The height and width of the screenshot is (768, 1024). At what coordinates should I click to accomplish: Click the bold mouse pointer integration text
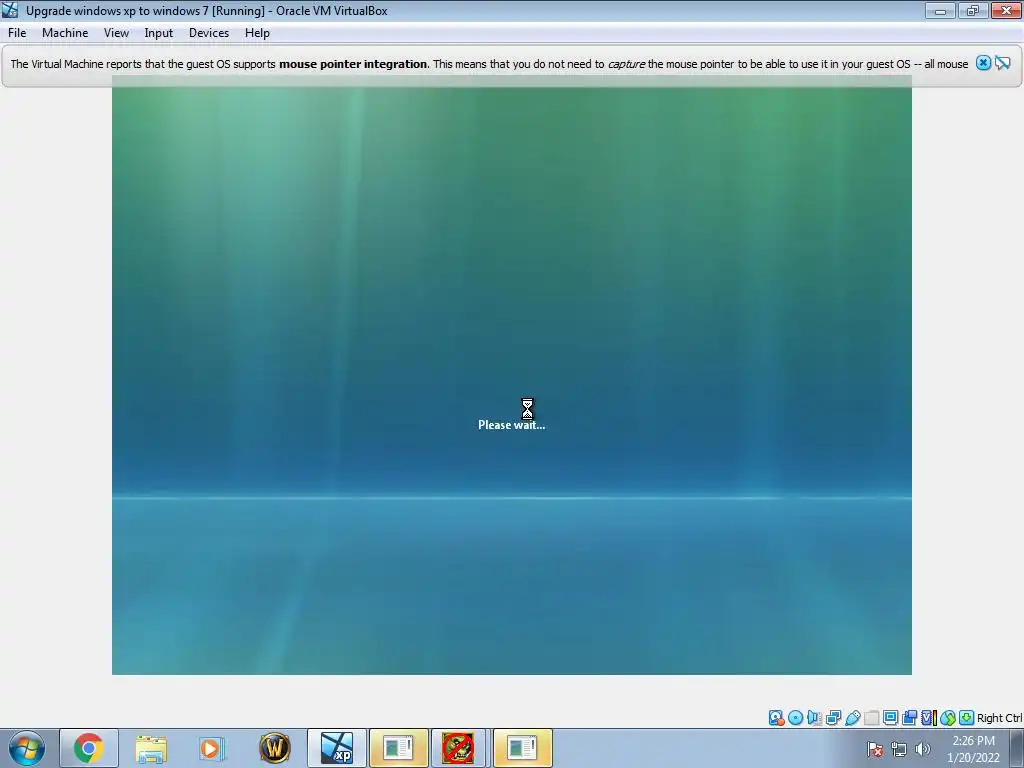click(x=353, y=63)
